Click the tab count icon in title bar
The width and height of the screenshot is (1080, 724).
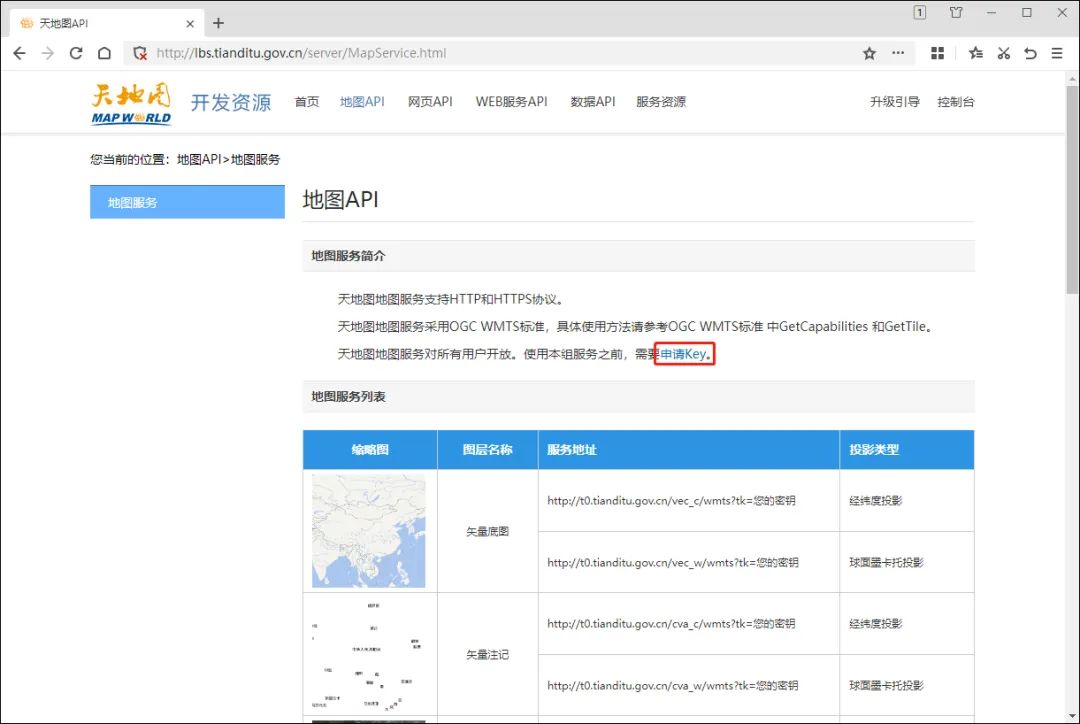coord(920,12)
